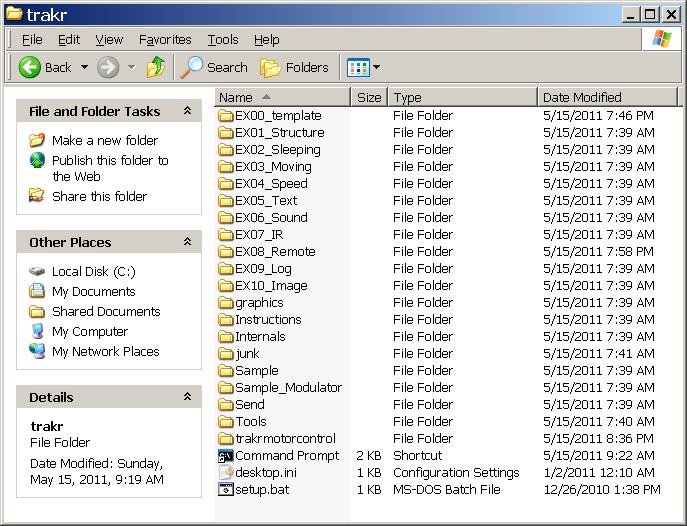The image size is (687, 526).
Task: Open the Help menu
Action: click(266, 39)
